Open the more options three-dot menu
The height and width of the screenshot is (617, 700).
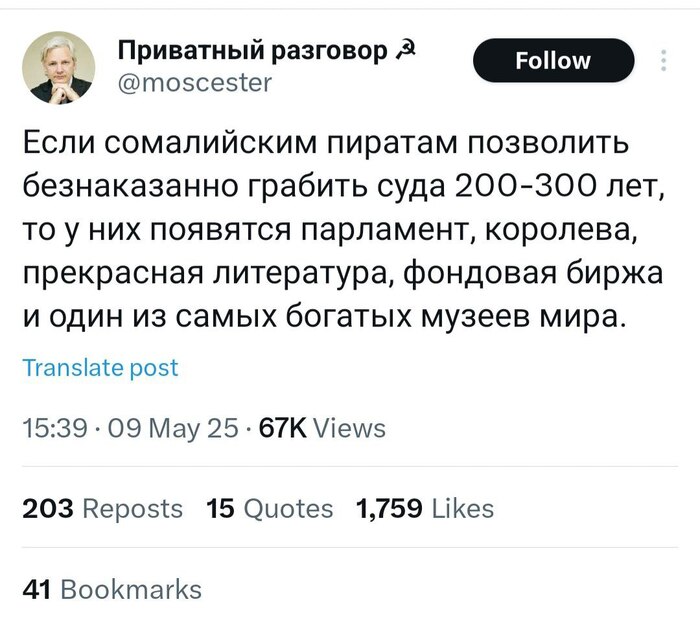[x=664, y=61]
